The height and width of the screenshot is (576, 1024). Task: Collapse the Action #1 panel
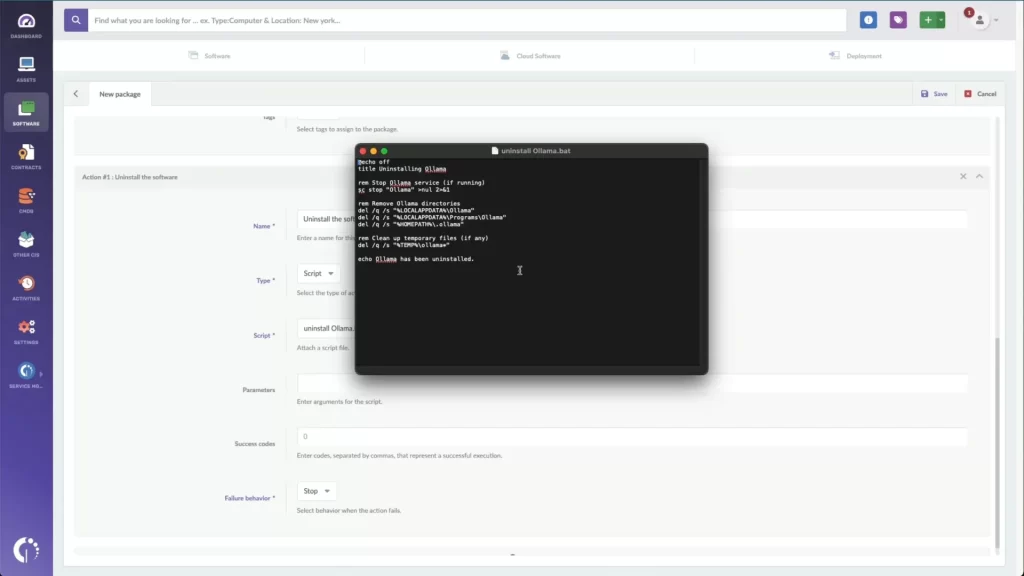point(980,176)
